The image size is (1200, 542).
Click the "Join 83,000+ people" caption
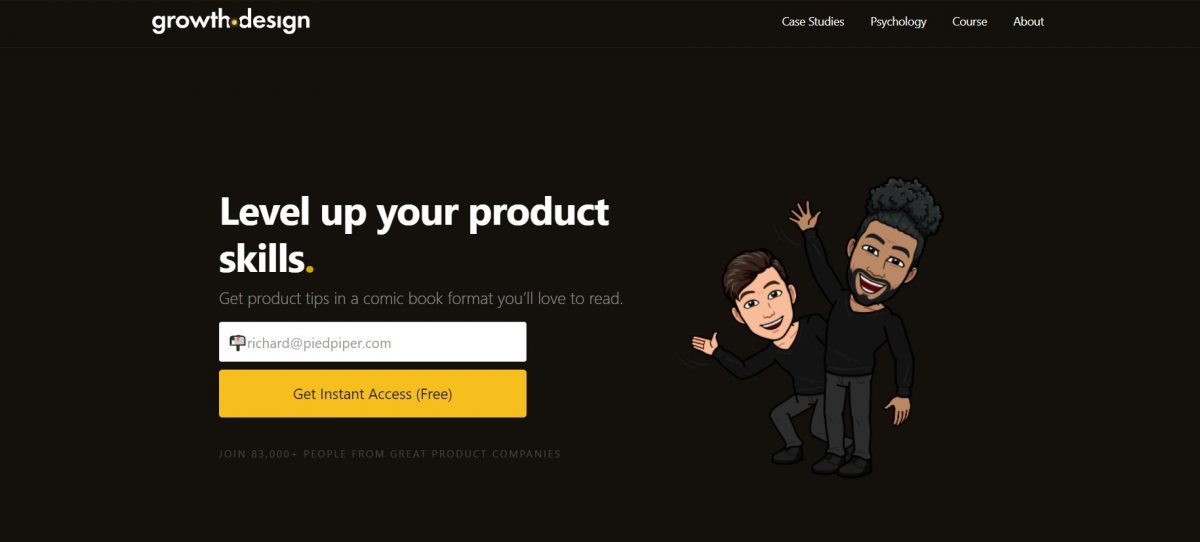[390, 454]
